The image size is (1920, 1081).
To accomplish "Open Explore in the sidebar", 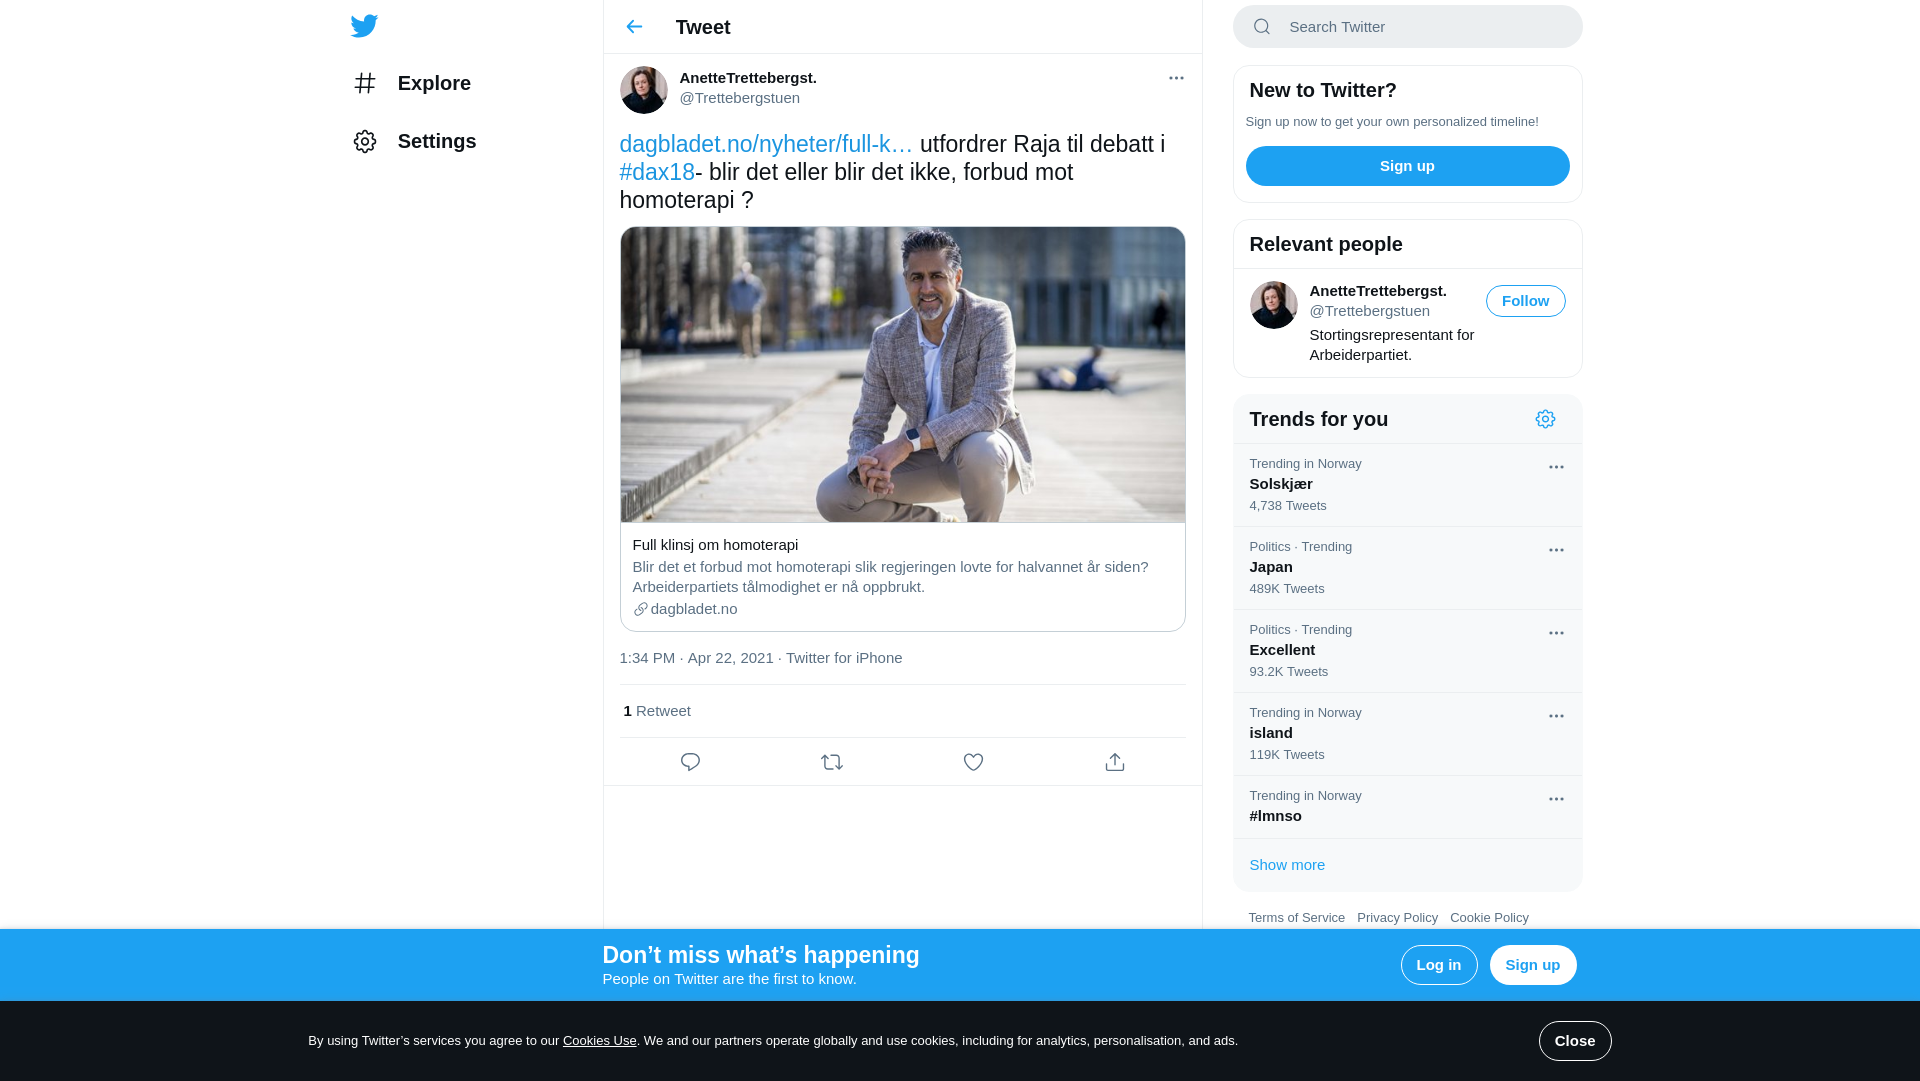I will tap(412, 83).
